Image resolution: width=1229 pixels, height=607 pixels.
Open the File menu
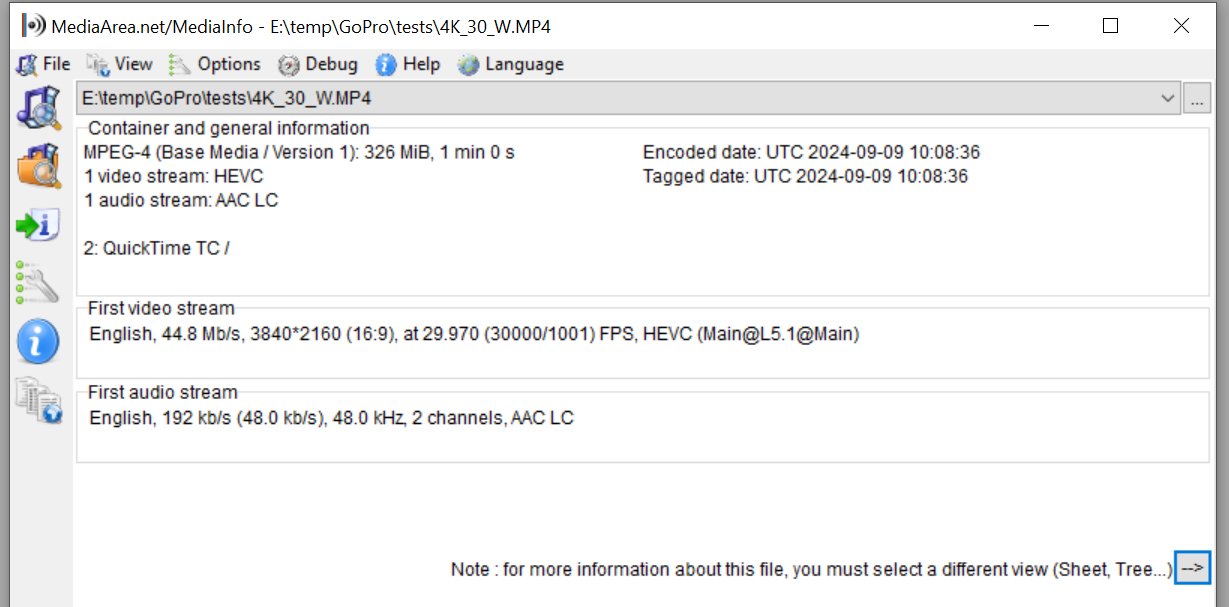44,64
